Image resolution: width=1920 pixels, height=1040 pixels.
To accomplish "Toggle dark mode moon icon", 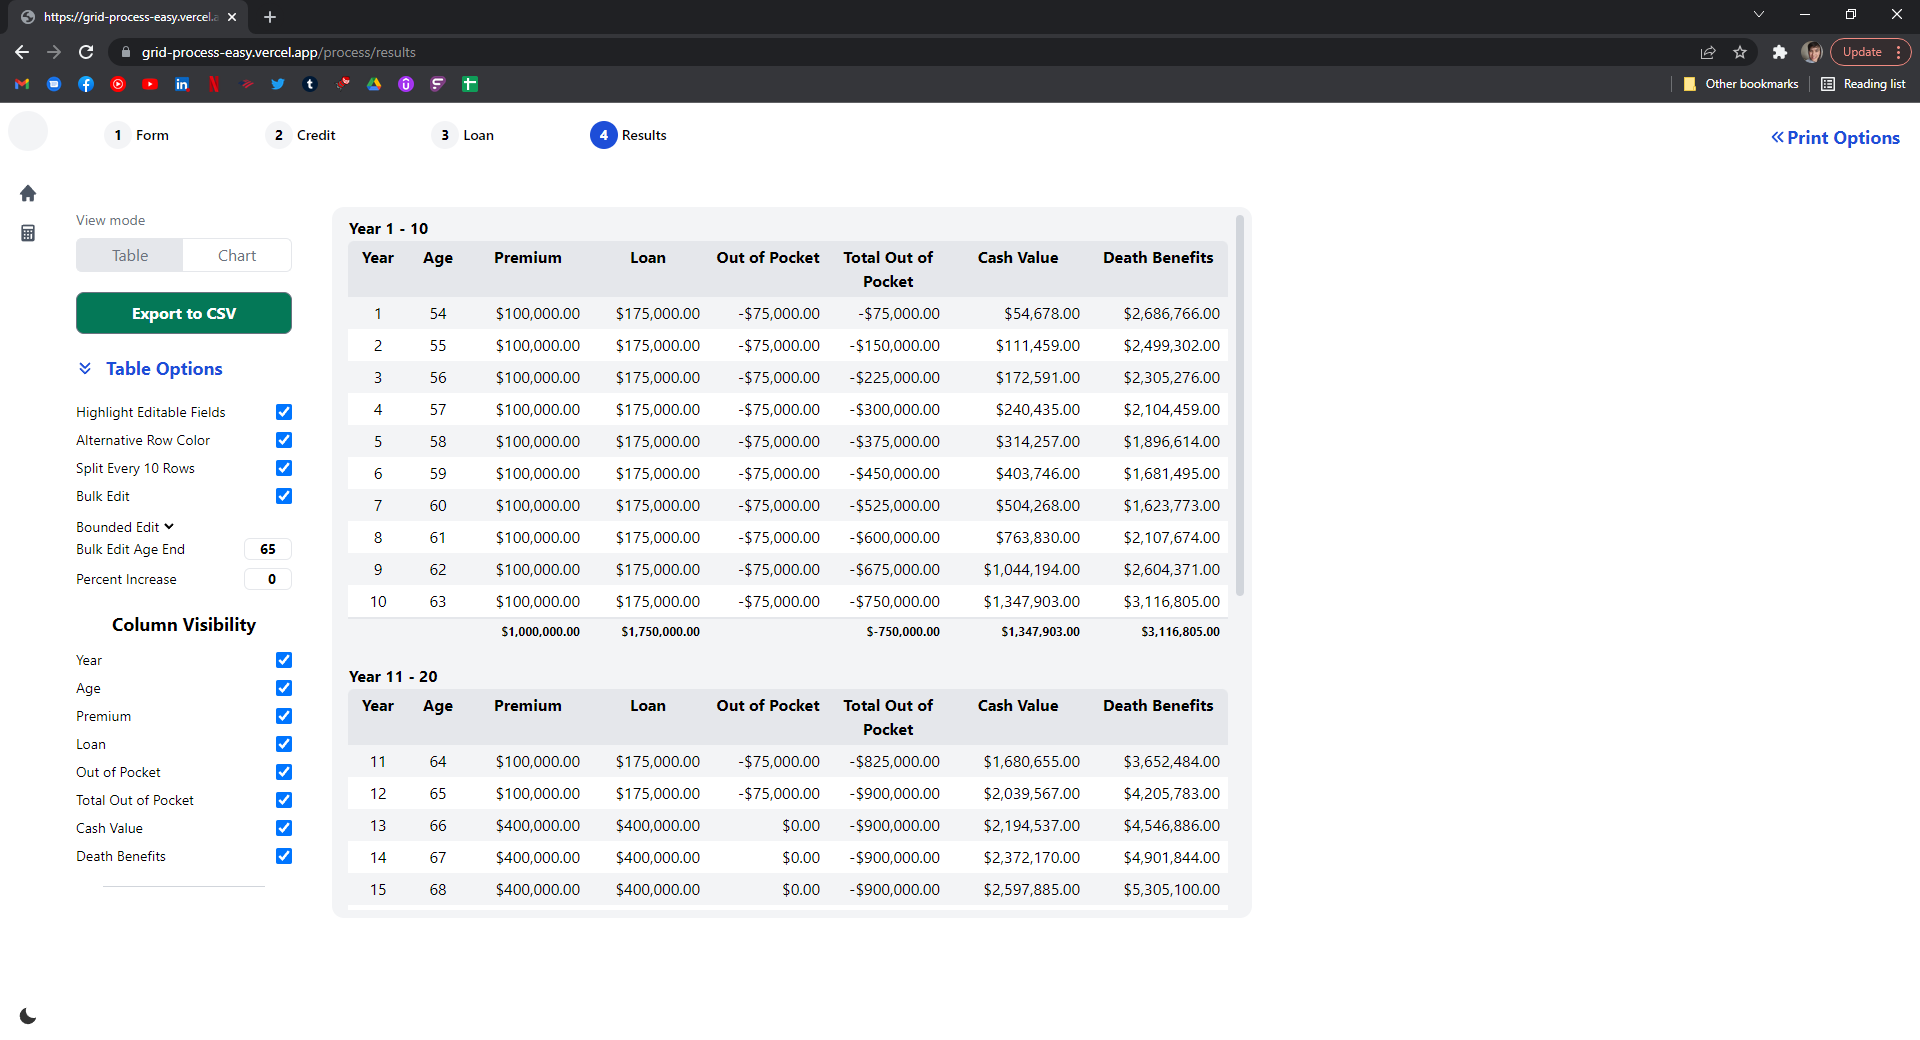I will point(28,1016).
